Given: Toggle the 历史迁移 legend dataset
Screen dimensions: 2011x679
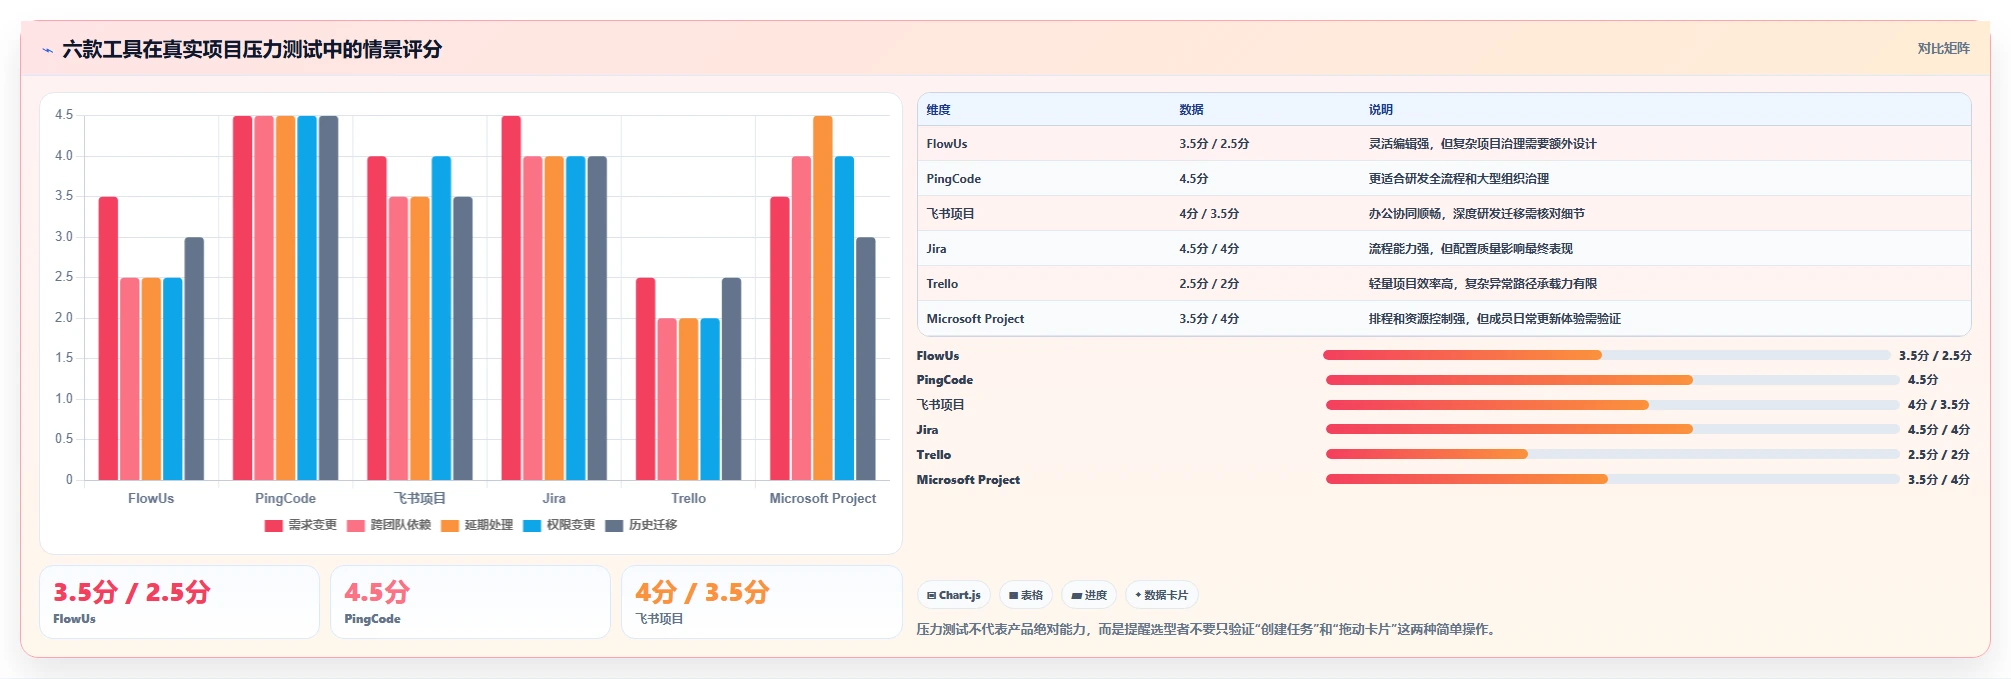Looking at the screenshot, I should (641, 525).
